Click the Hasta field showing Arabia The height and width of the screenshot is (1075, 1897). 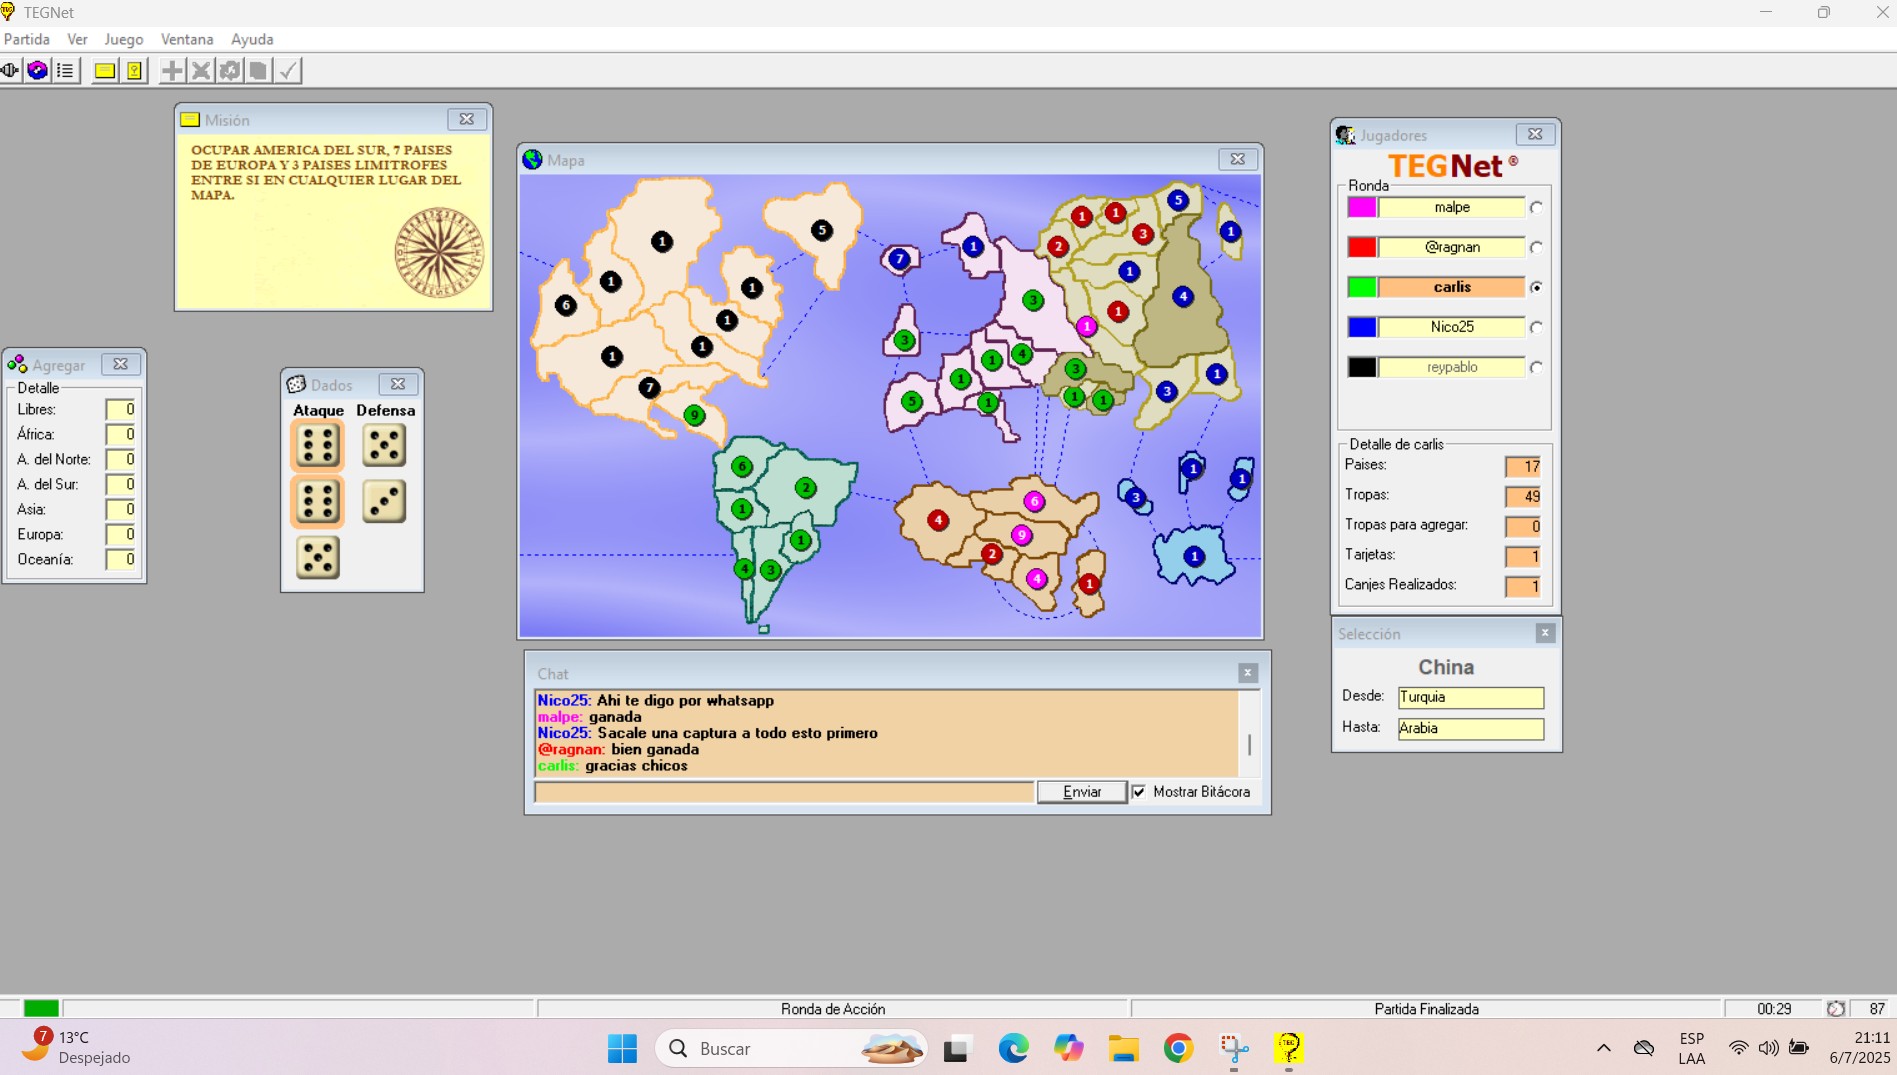pyautogui.click(x=1470, y=728)
